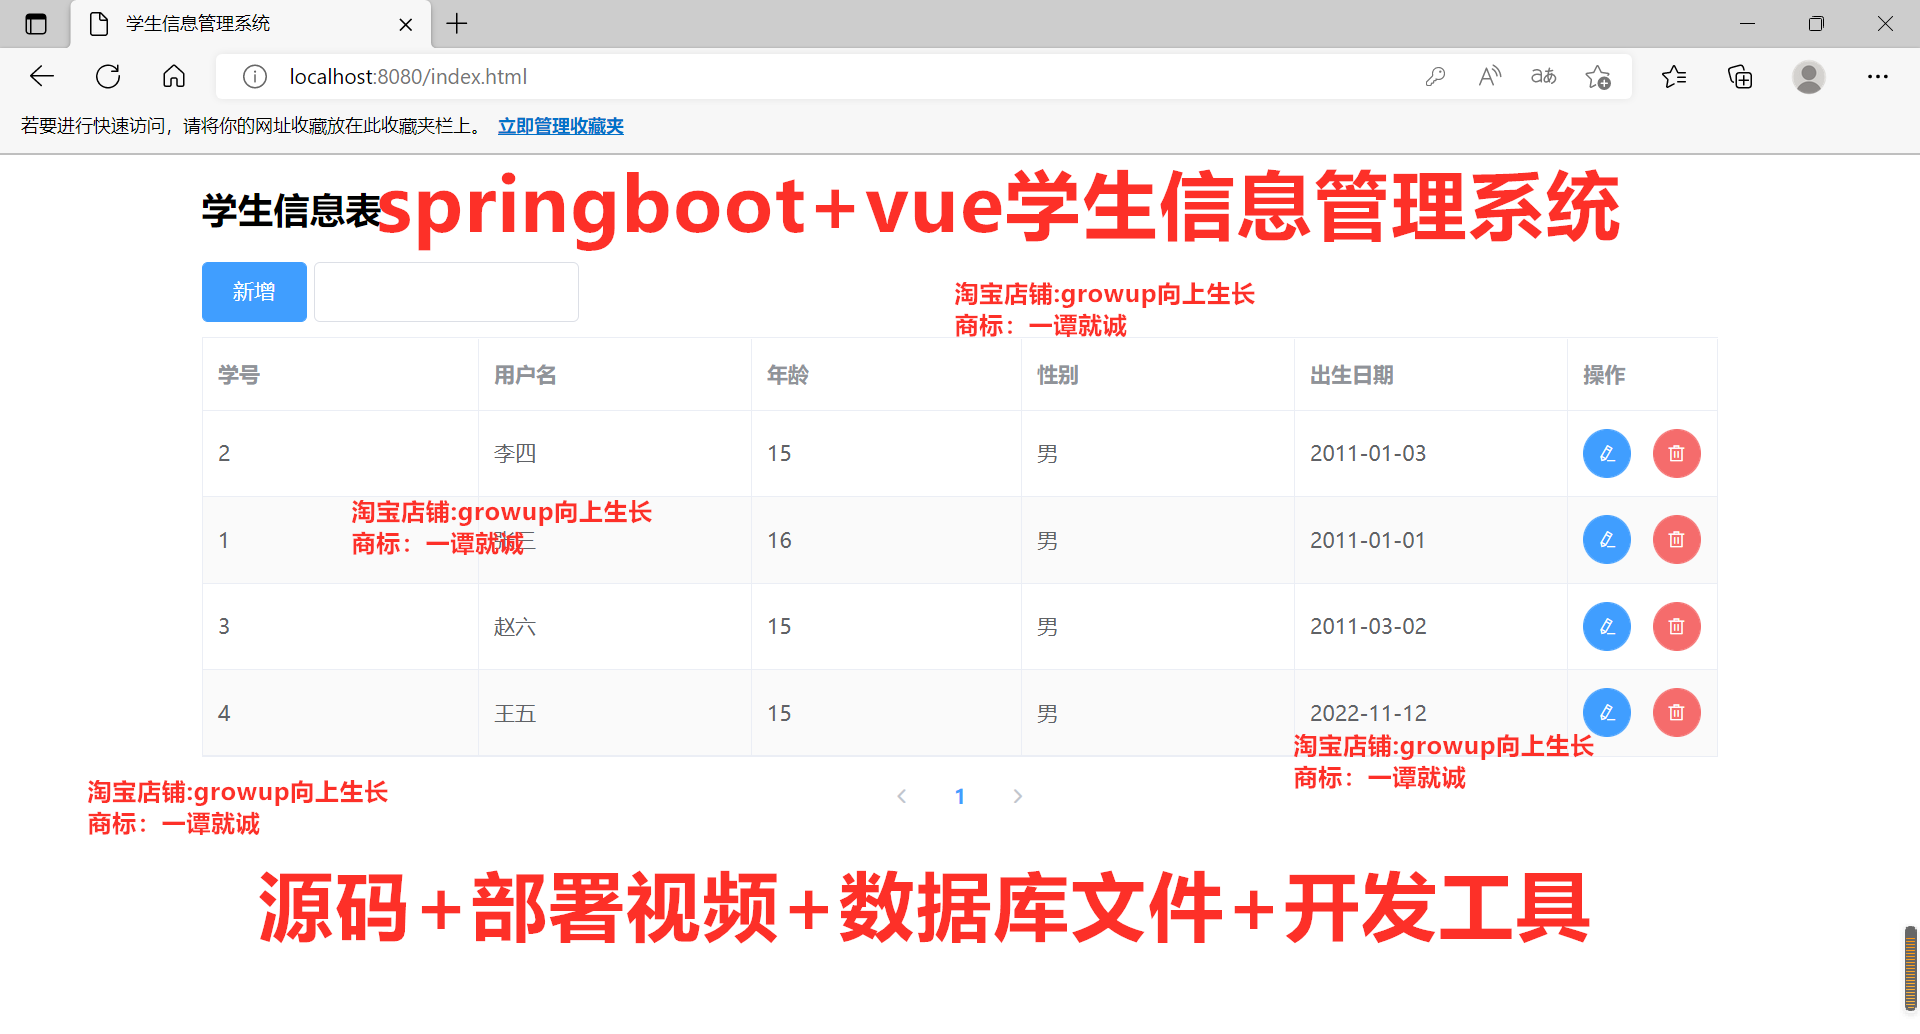Viewport: 1920px width, 1034px height.
Task: Open the browser home page
Action: 174,76
